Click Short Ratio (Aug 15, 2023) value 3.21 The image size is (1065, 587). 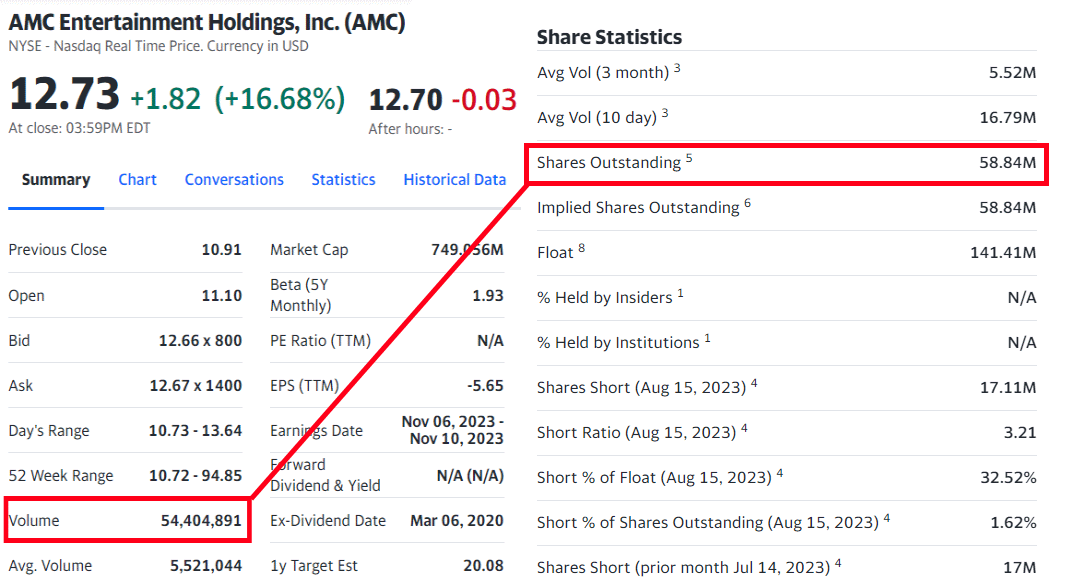1020,432
